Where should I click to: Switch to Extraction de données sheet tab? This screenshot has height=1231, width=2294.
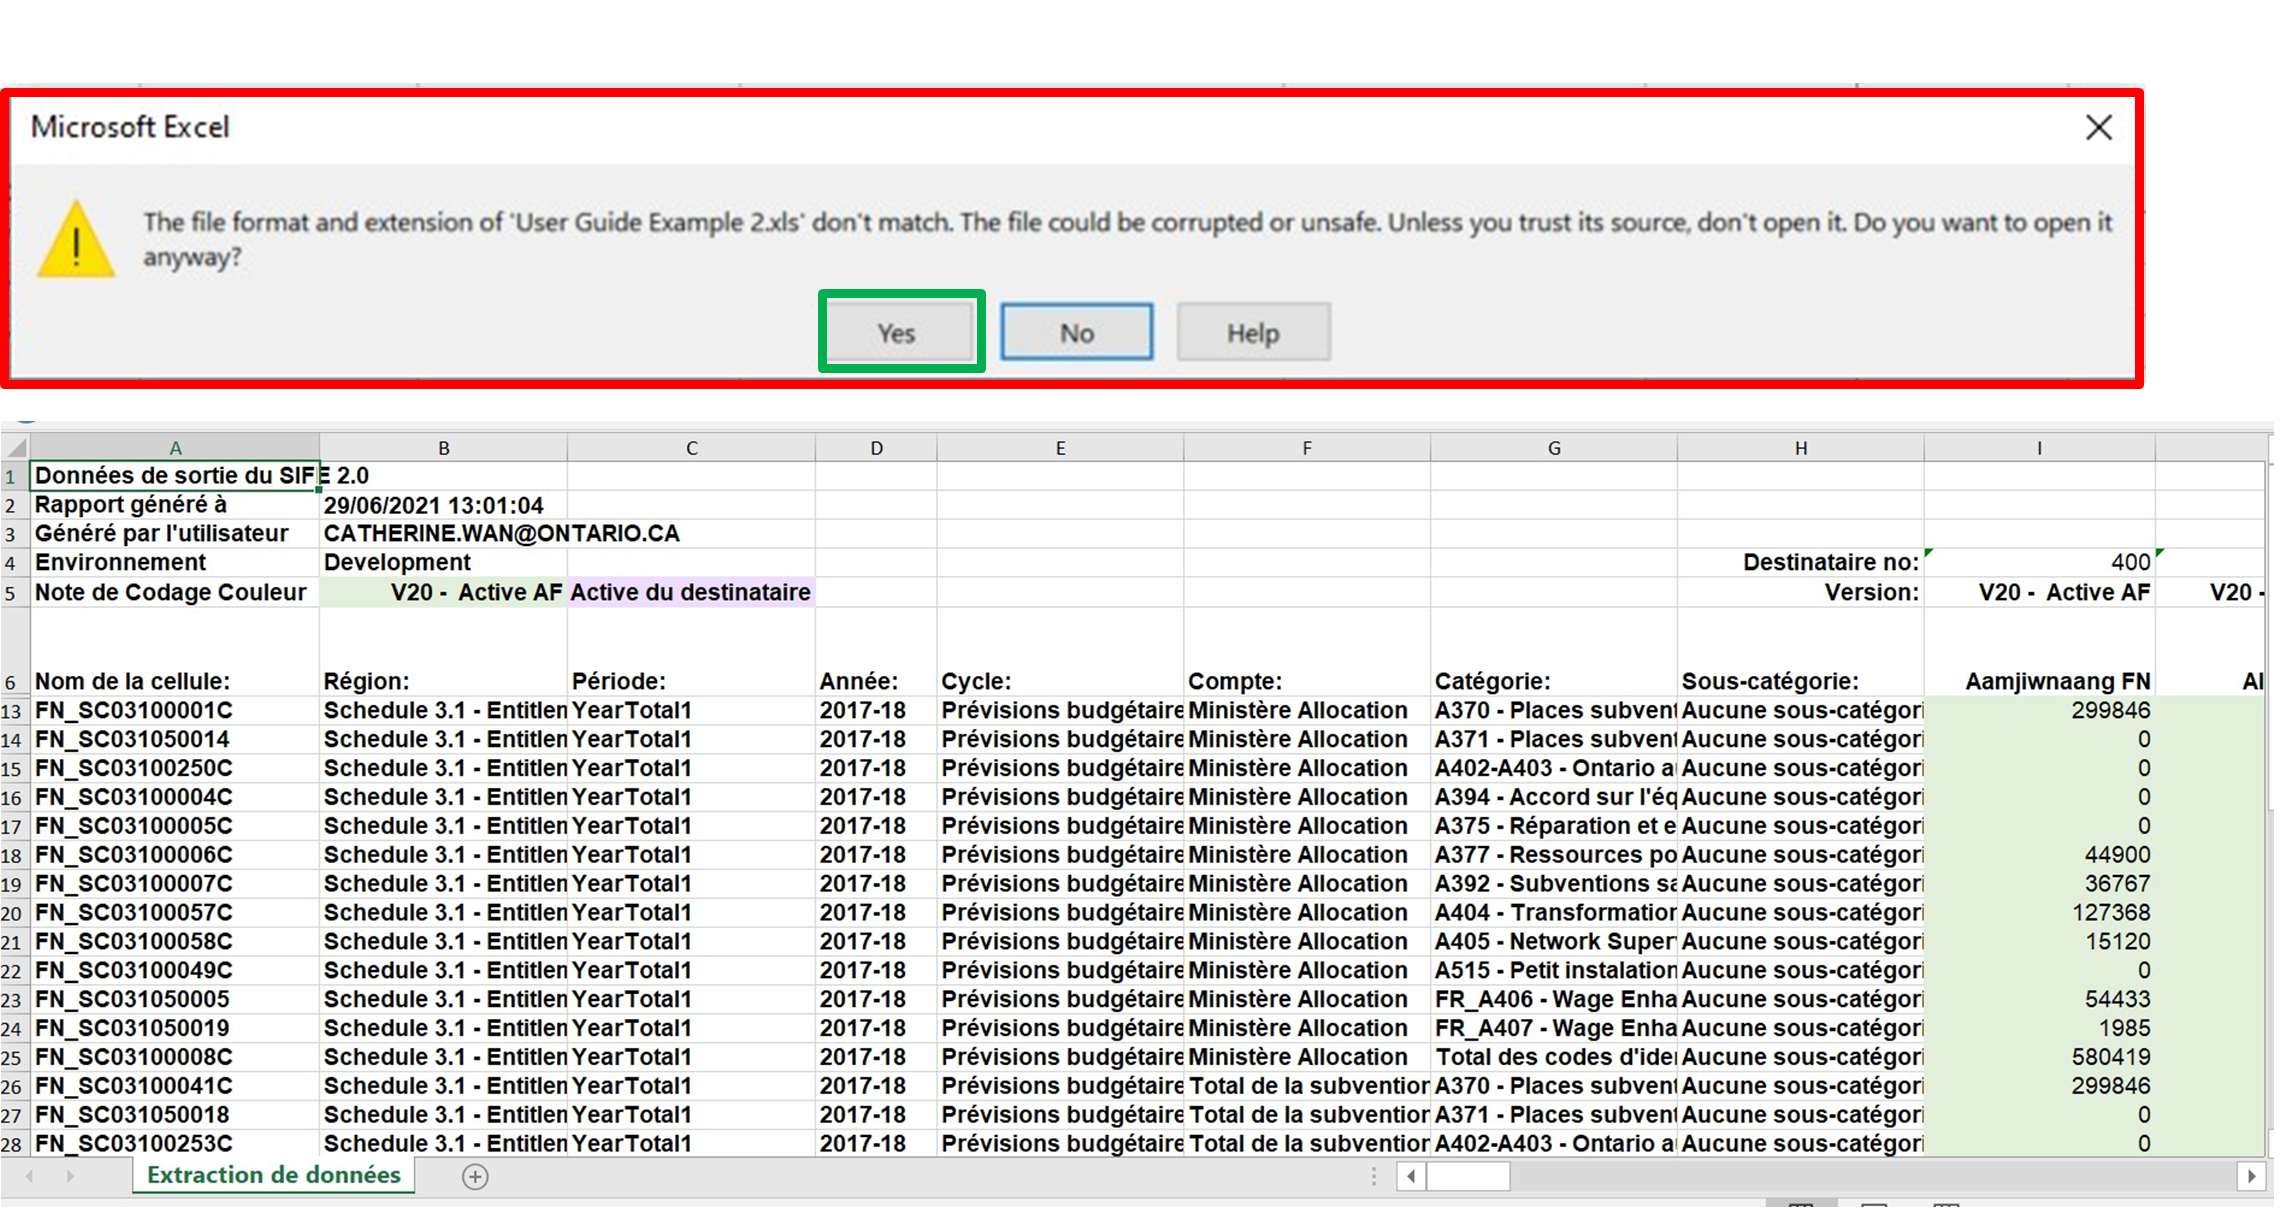[273, 1175]
